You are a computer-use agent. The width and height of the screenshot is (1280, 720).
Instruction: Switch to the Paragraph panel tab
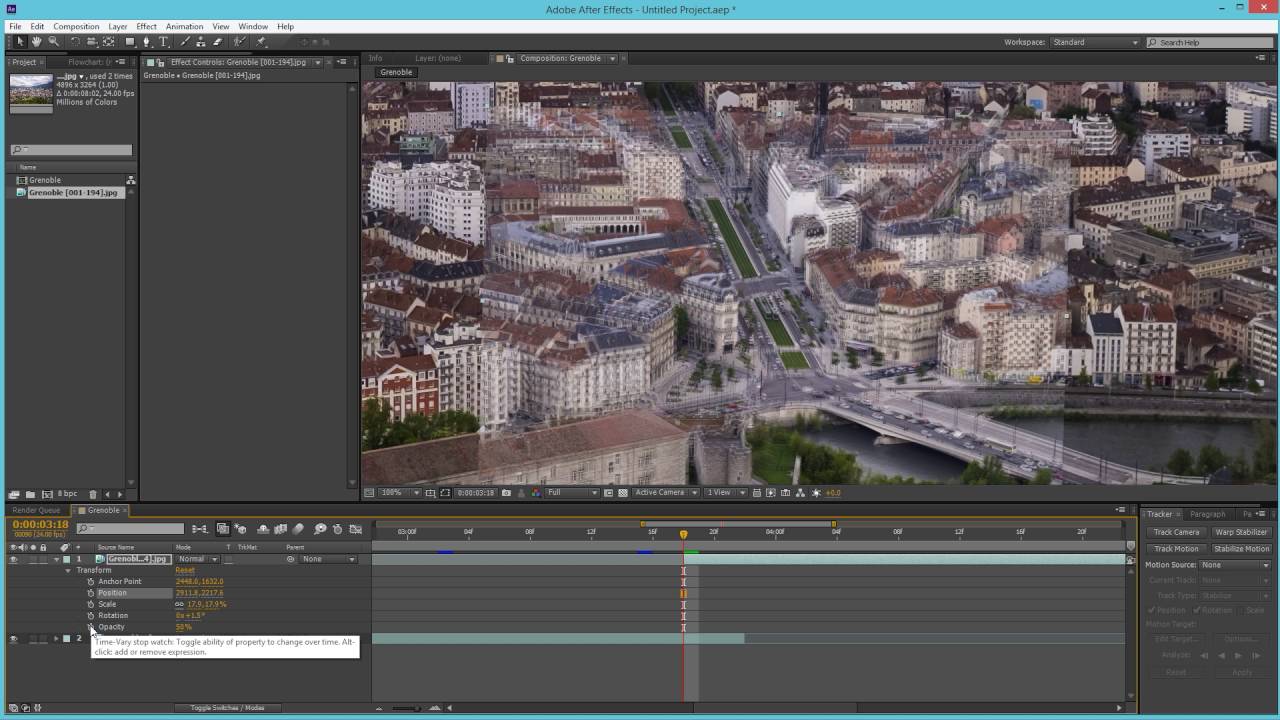pos(1207,514)
